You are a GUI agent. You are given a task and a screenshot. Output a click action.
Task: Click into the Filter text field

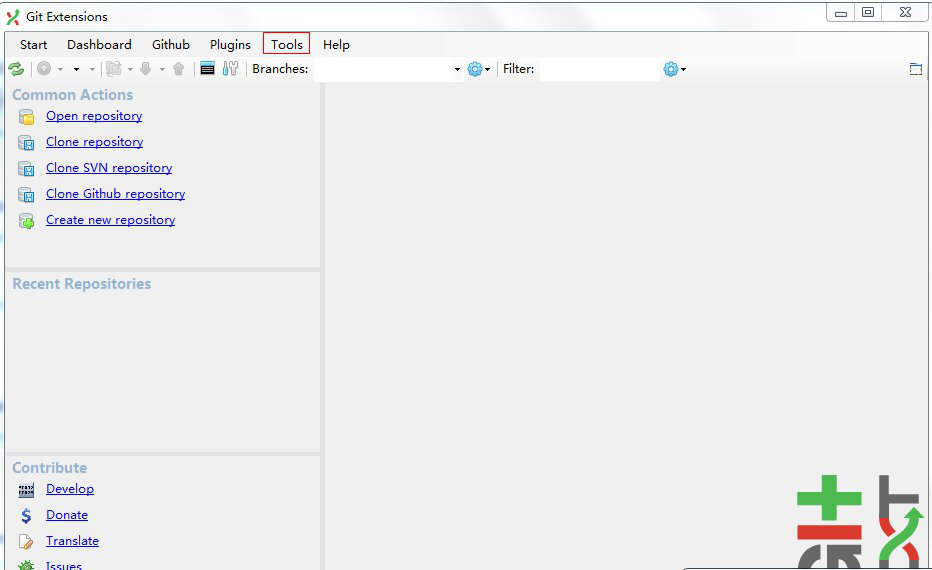598,69
